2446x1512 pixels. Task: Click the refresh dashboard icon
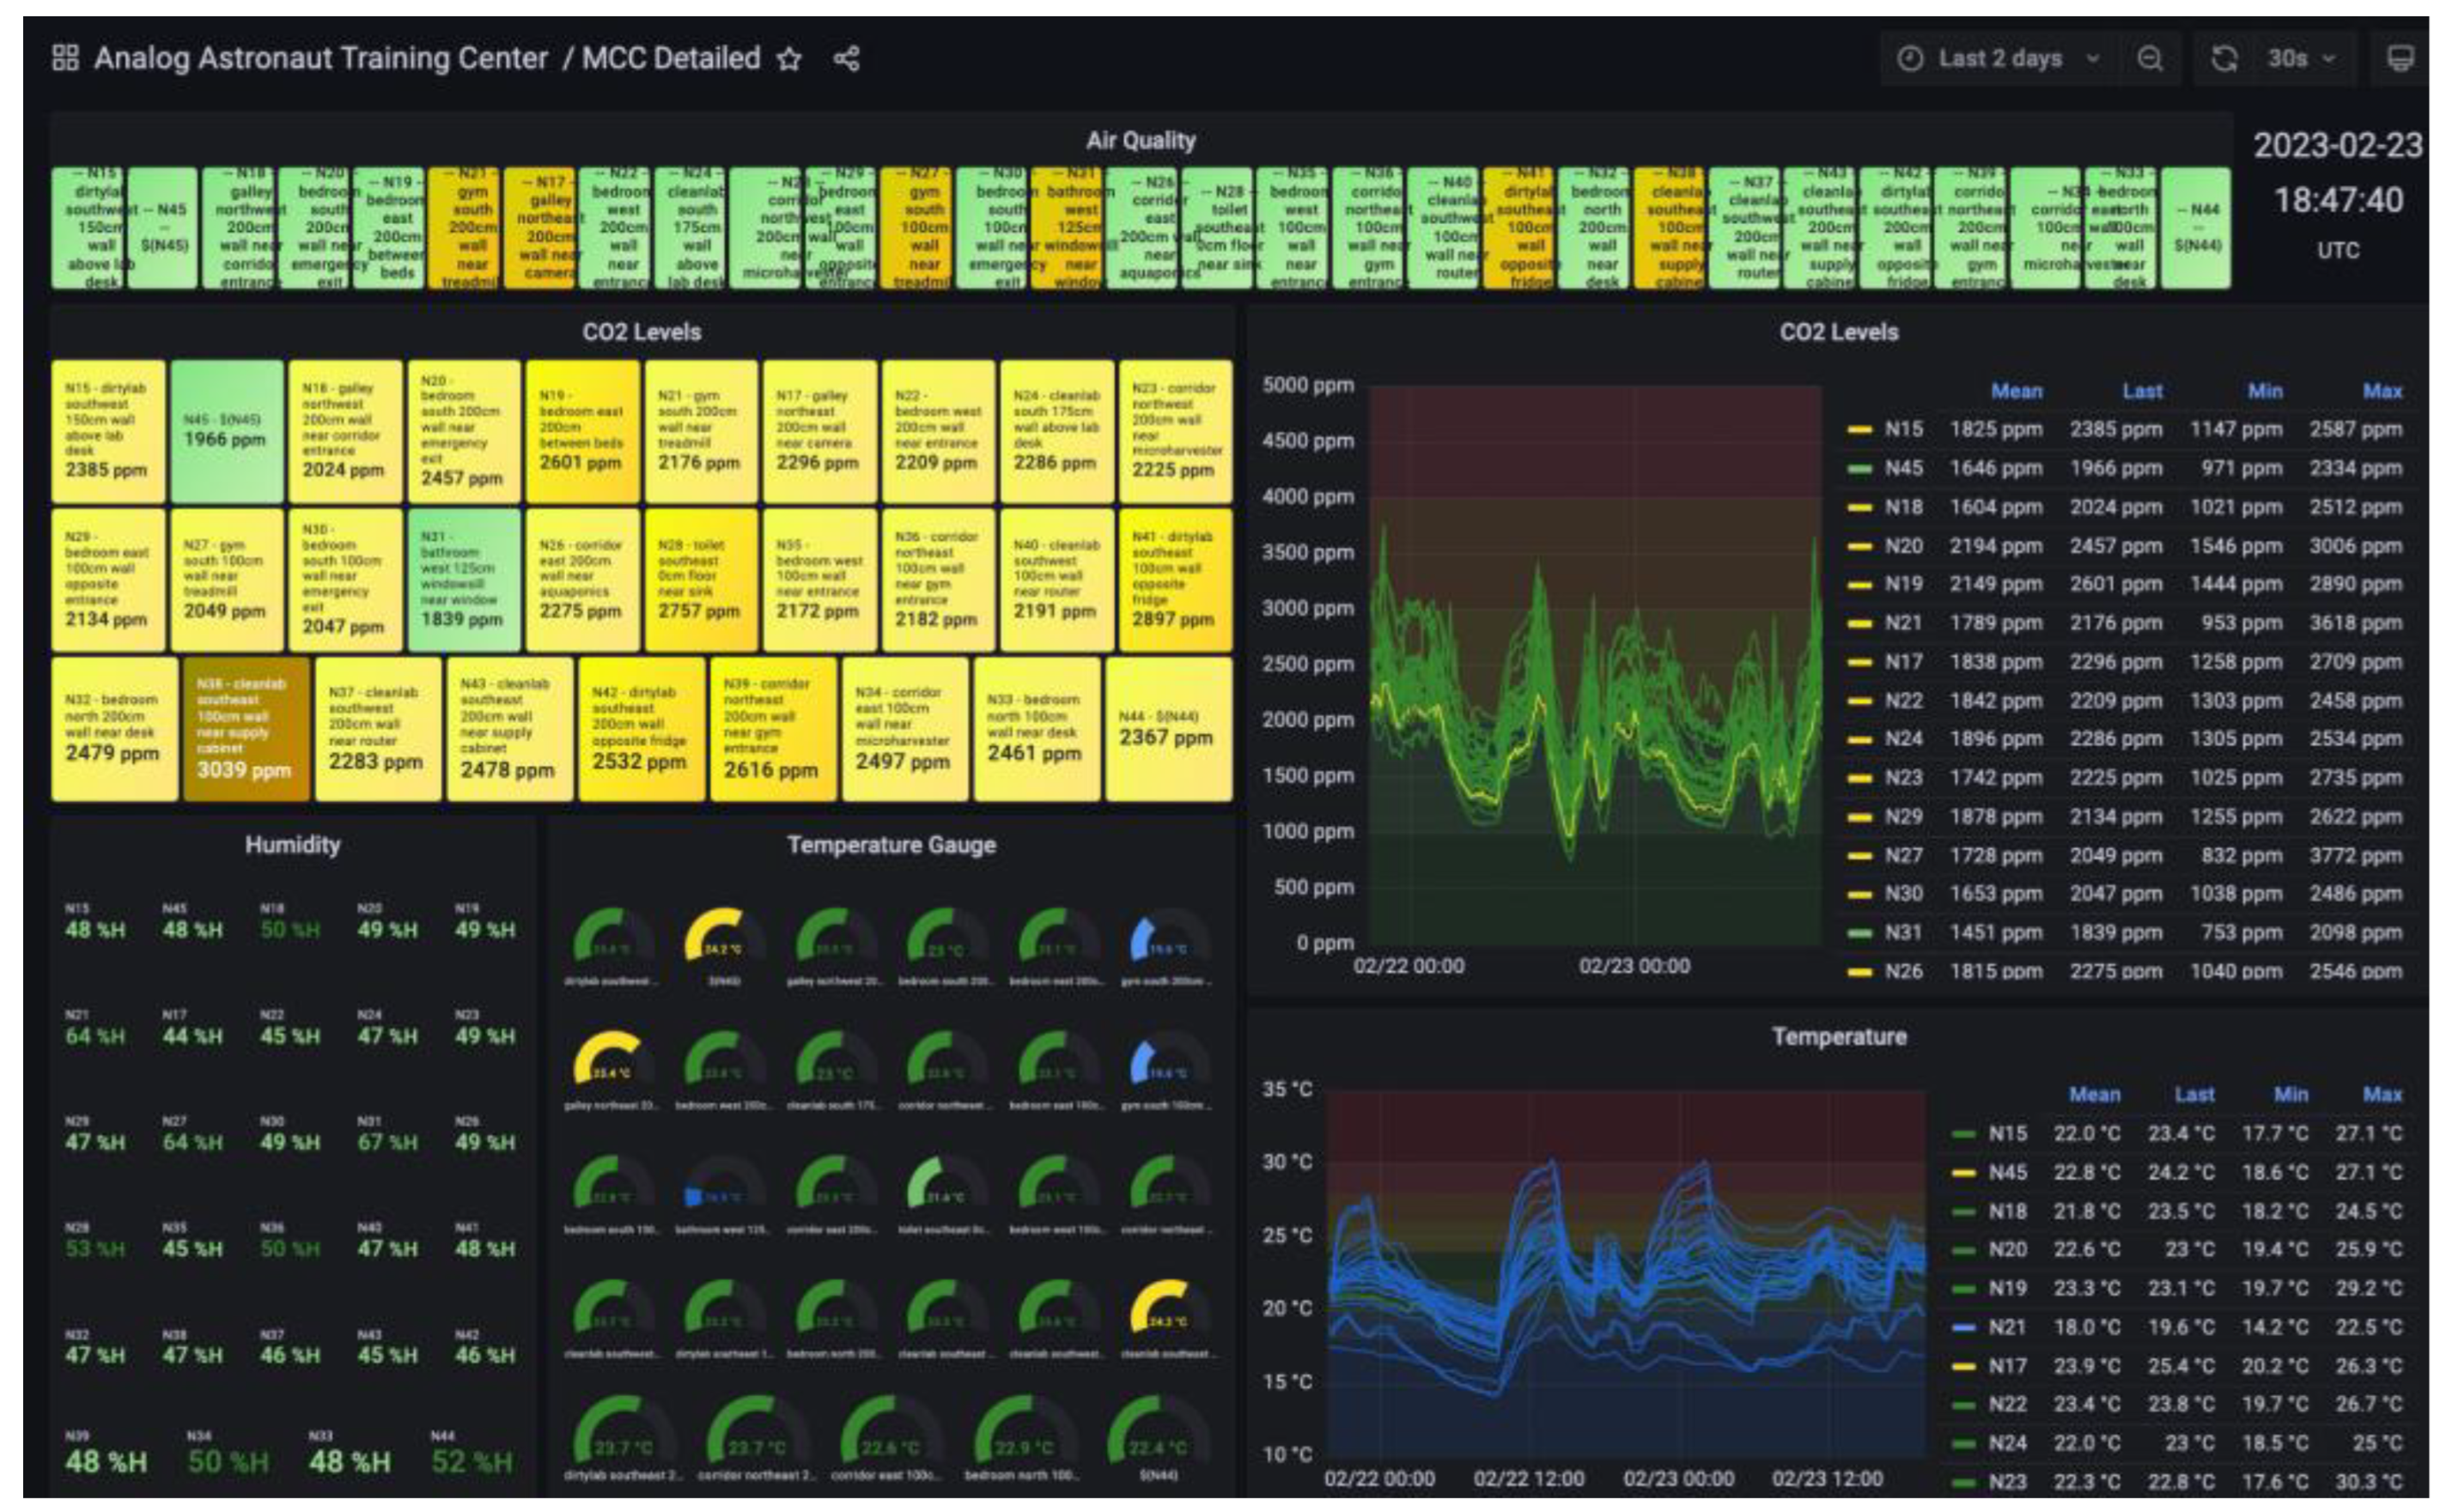click(2223, 59)
